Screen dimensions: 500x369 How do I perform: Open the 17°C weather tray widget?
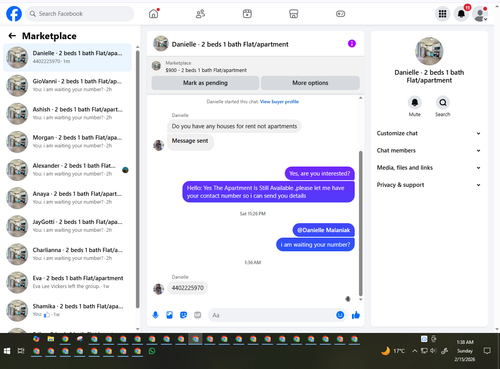pos(393,351)
